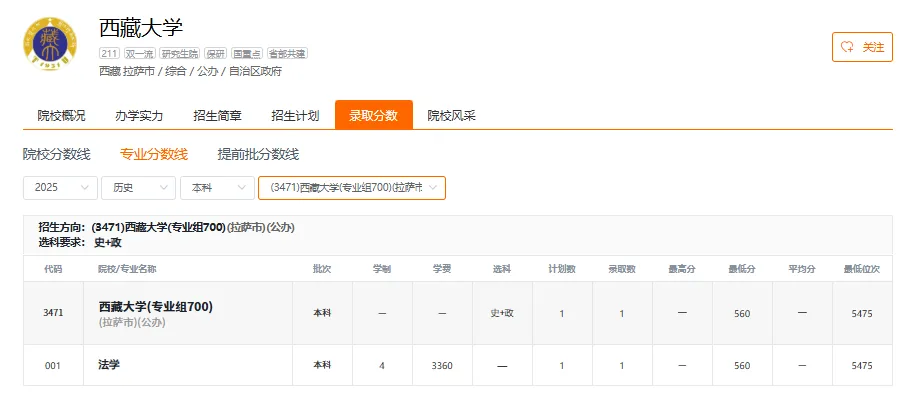
Task: Click the 学制 column header
Action: coord(382,269)
